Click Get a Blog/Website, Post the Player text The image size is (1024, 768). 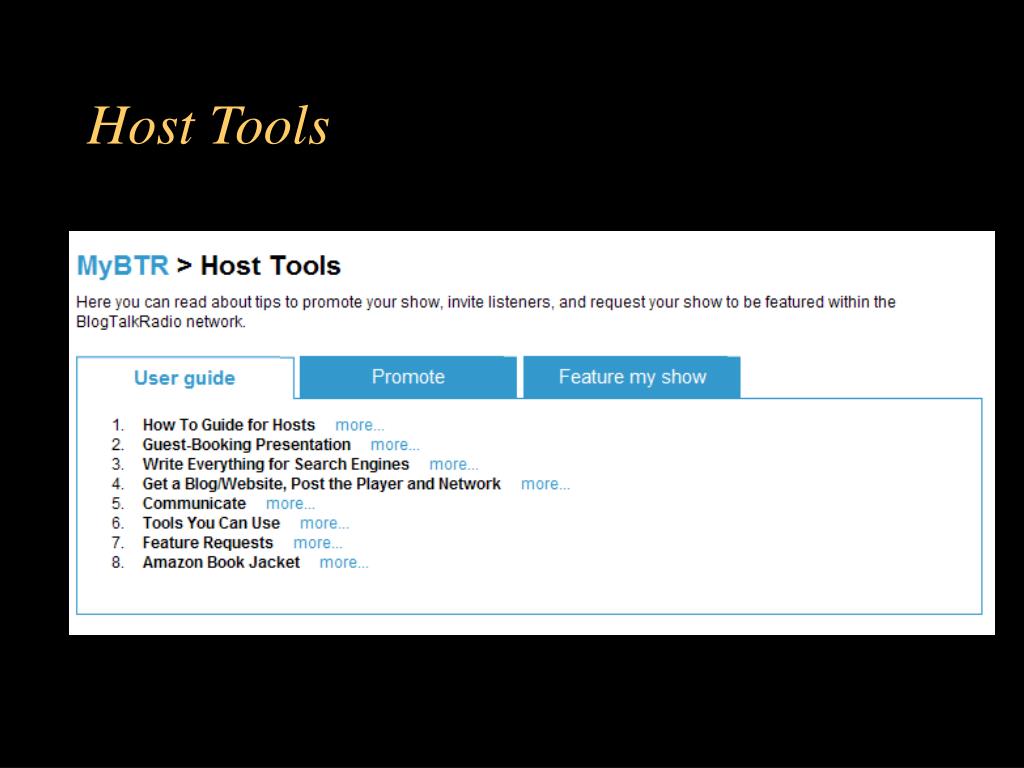tap(321, 484)
